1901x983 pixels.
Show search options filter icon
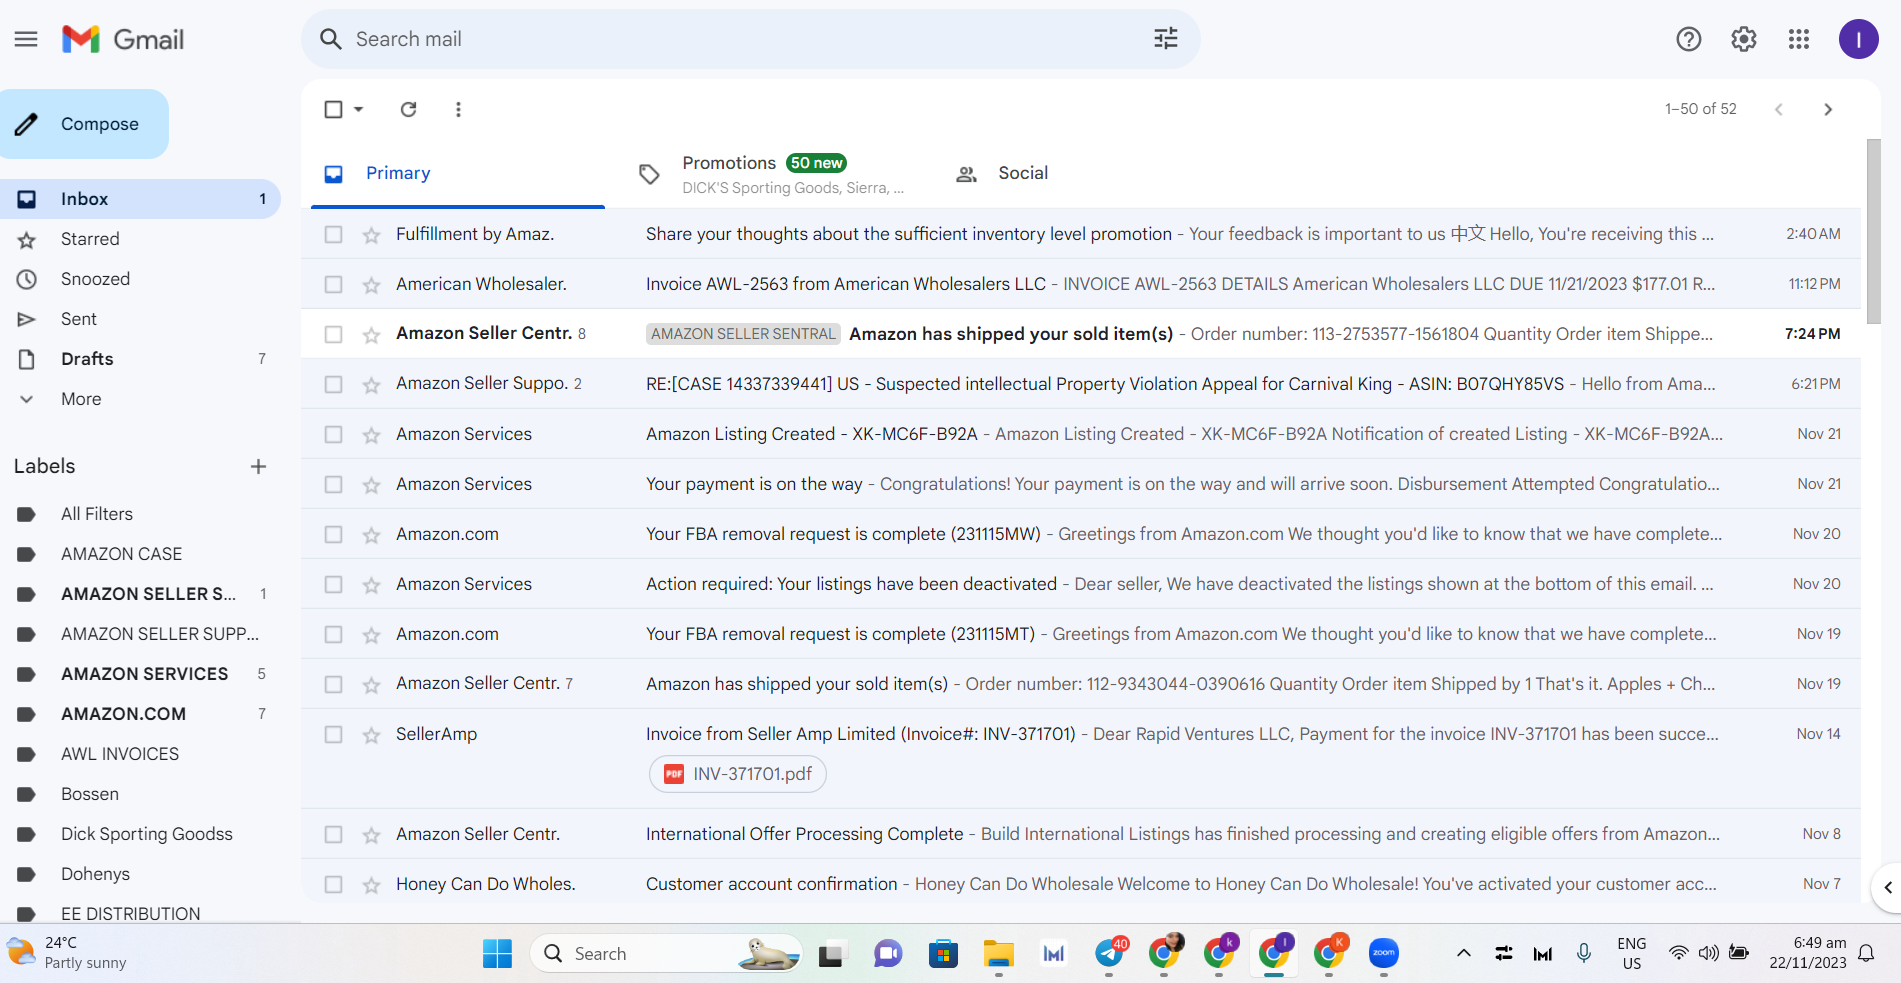[x=1166, y=39]
